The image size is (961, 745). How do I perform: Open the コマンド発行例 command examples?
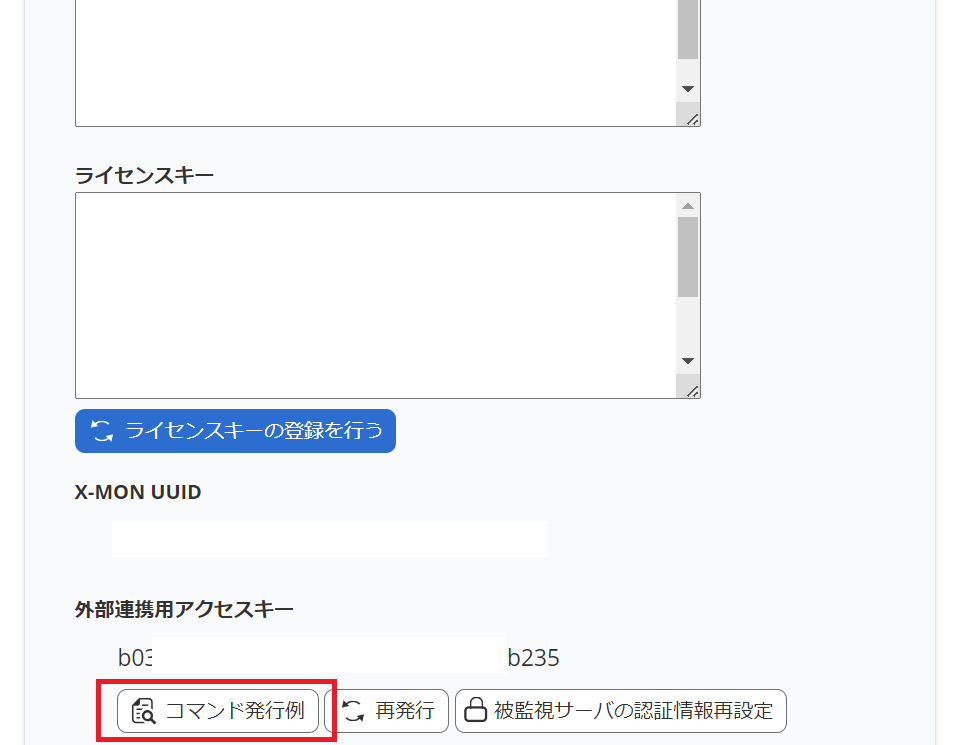[218, 711]
